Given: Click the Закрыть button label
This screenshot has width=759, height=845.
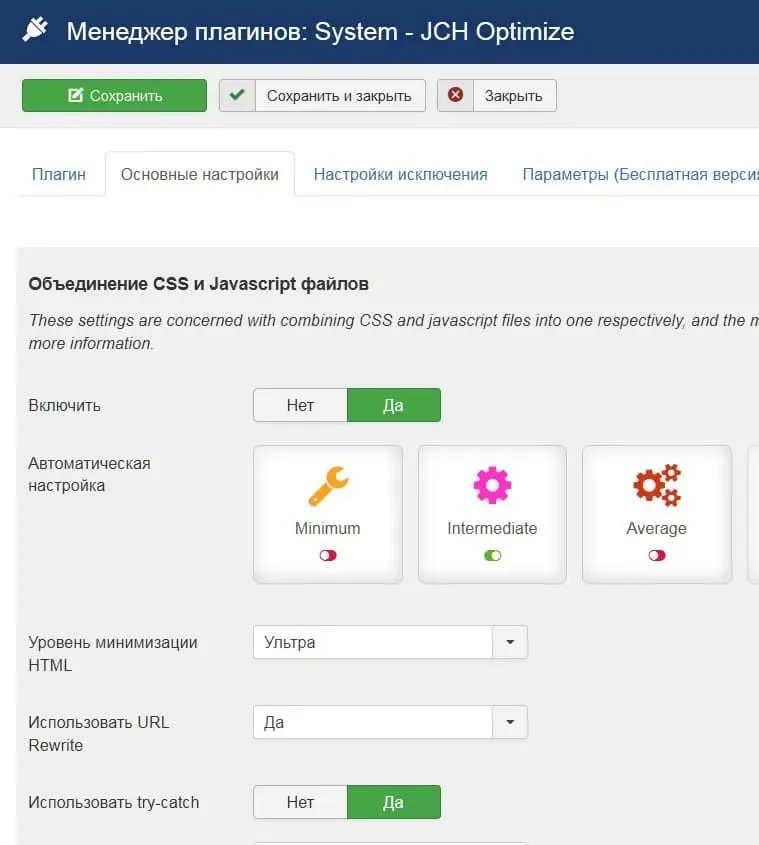Looking at the screenshot, I should coord(513,96).
